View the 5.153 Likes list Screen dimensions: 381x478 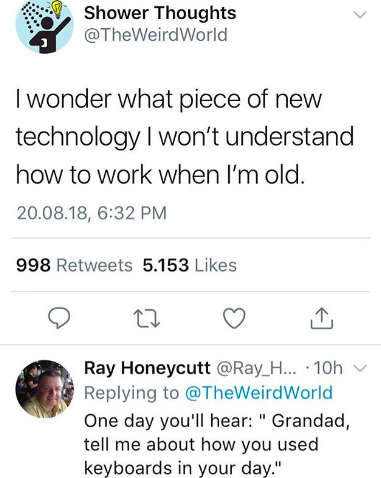tap(190, 265)
